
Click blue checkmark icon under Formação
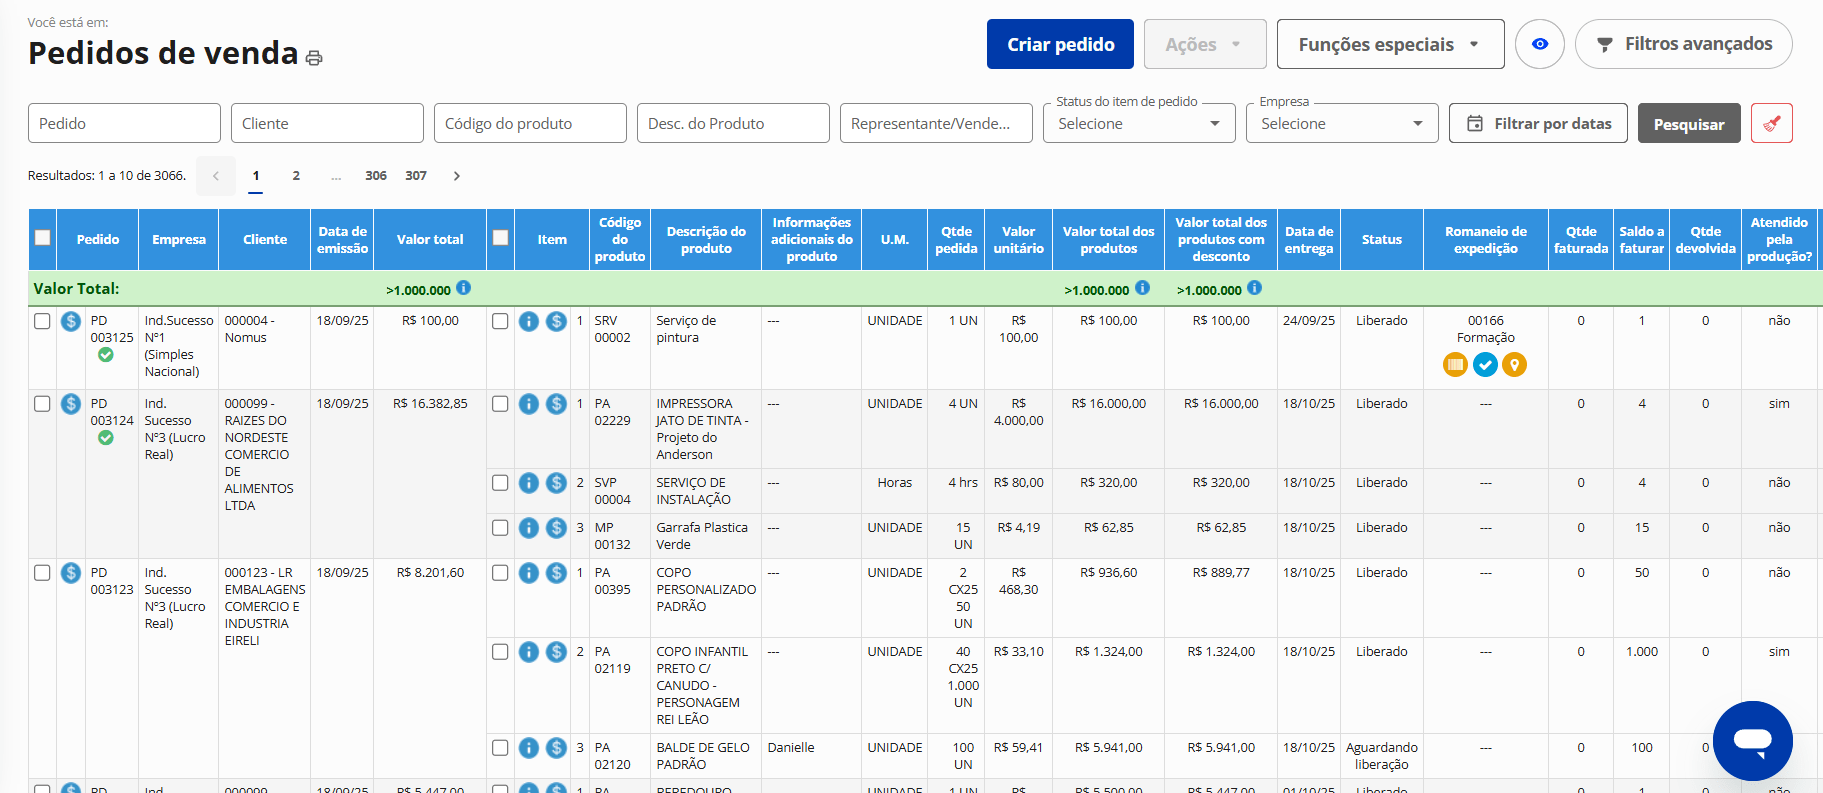1485,365
